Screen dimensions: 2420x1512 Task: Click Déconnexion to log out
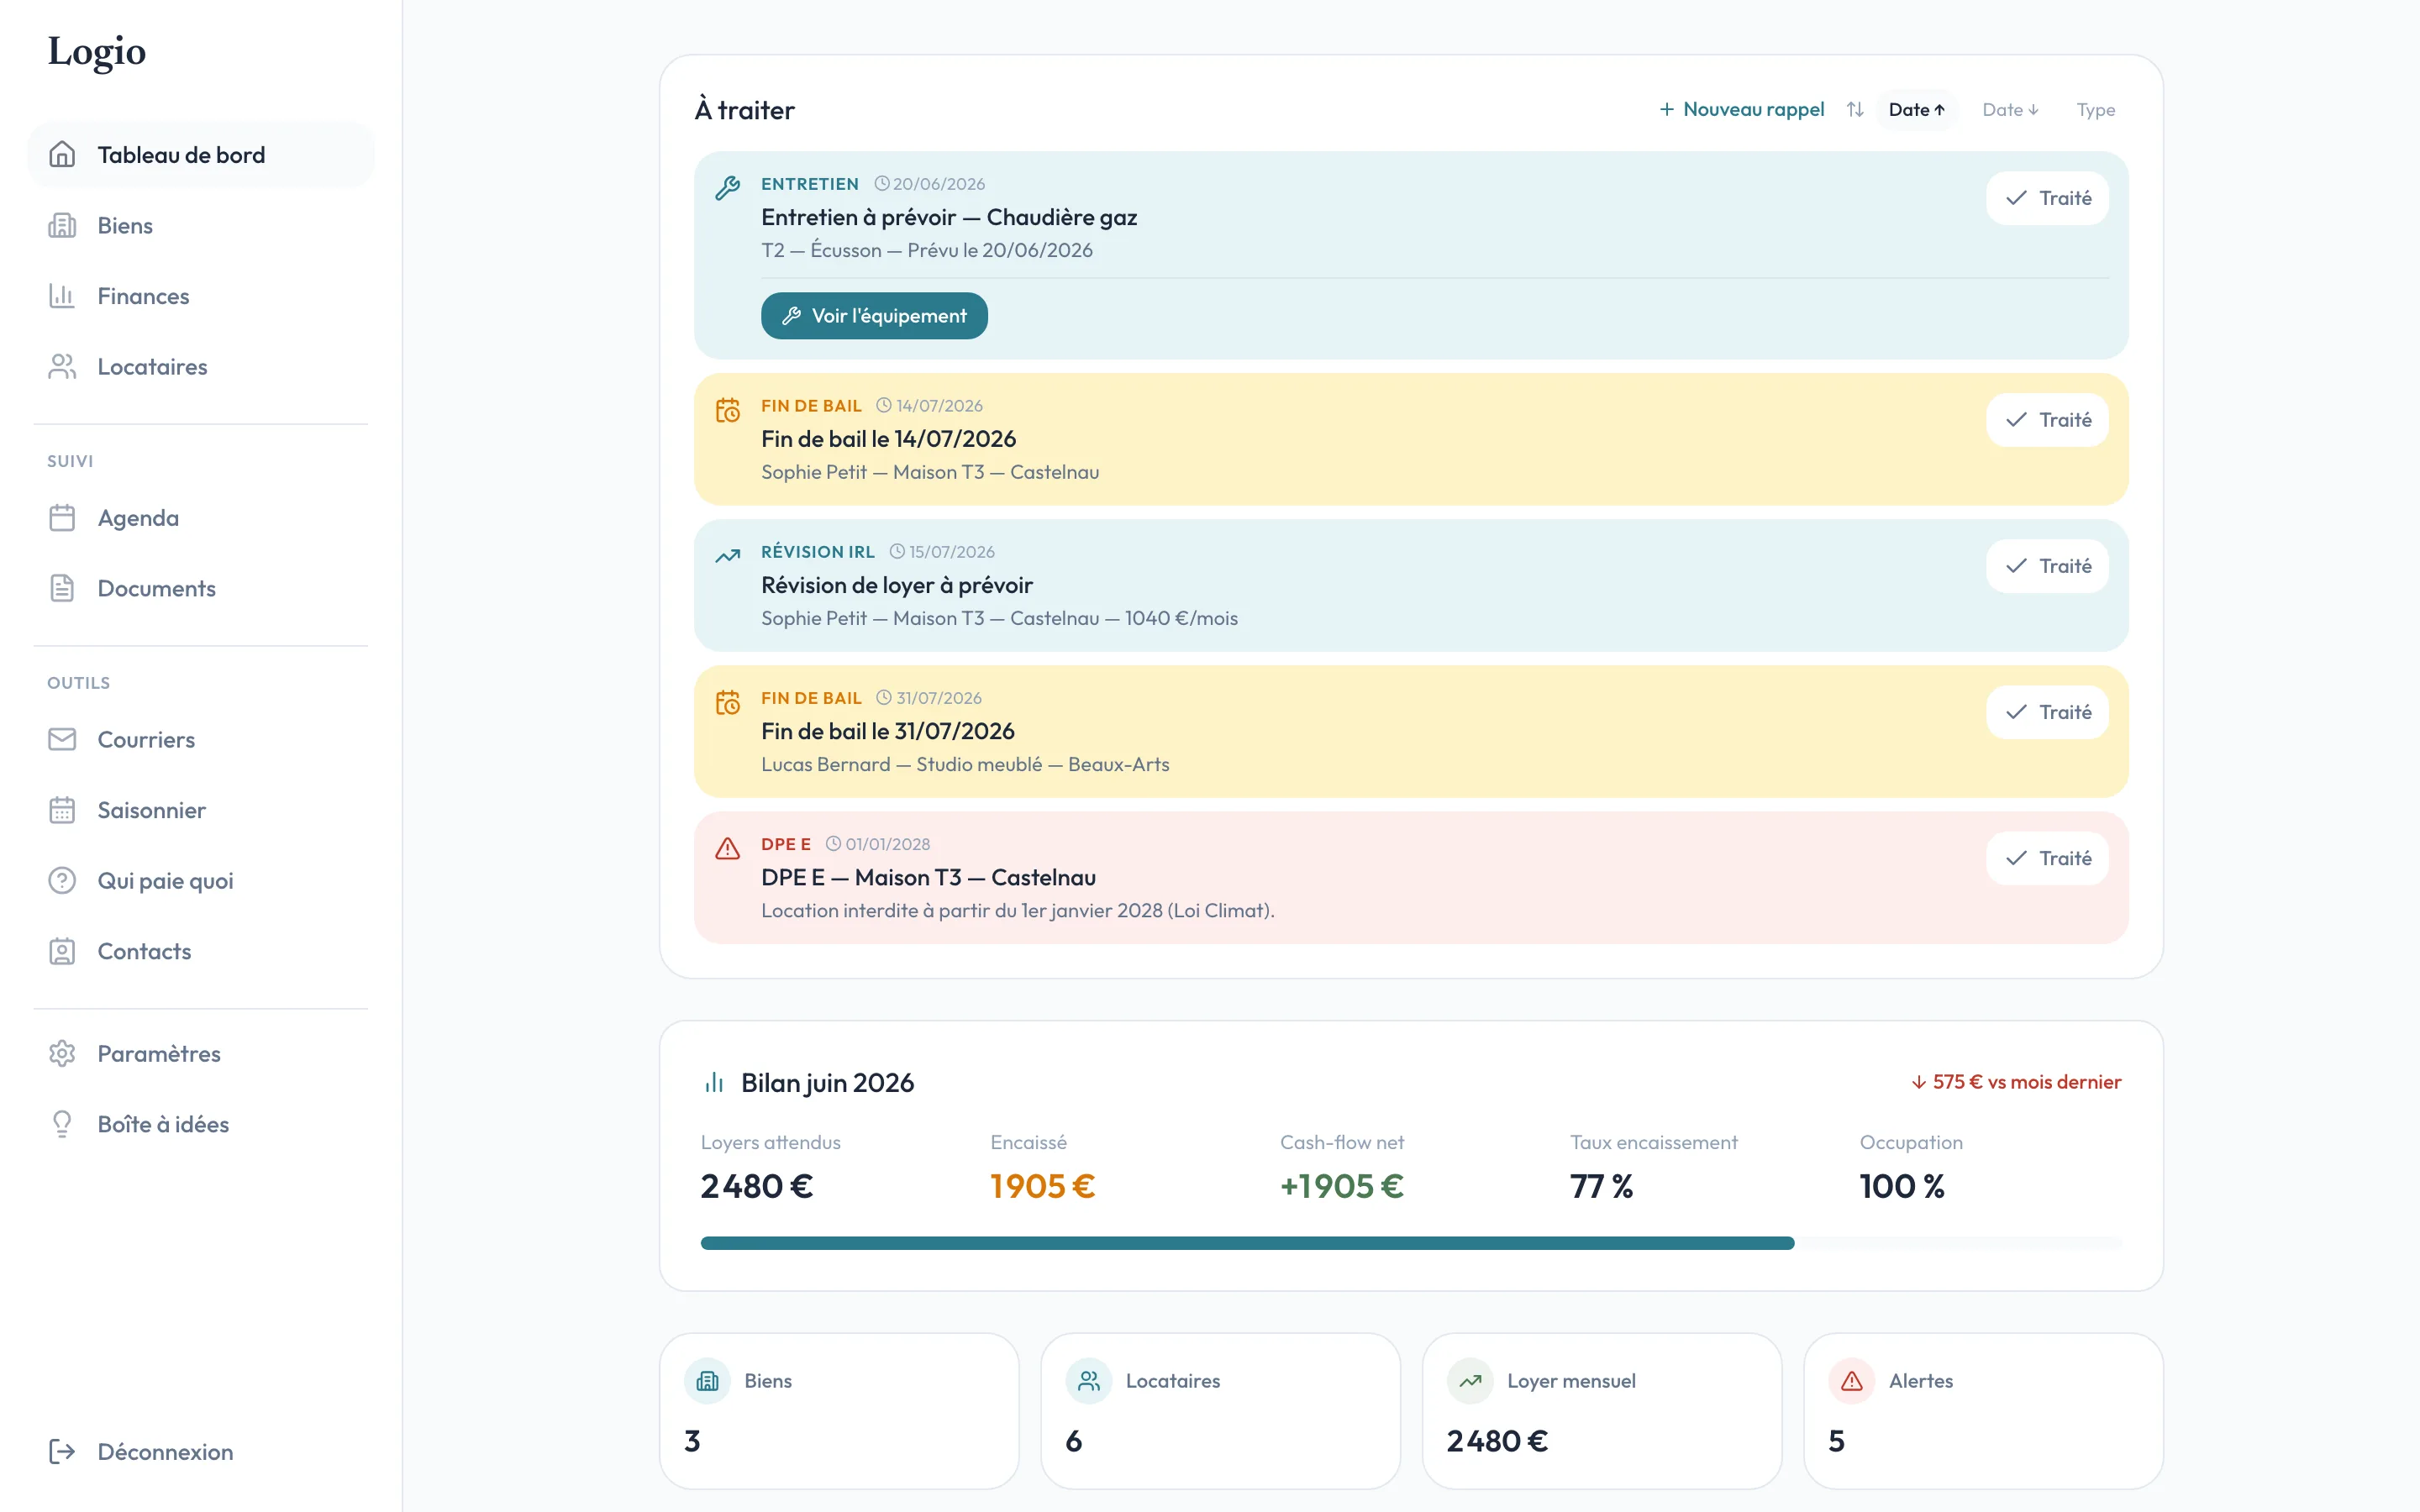201,1451
